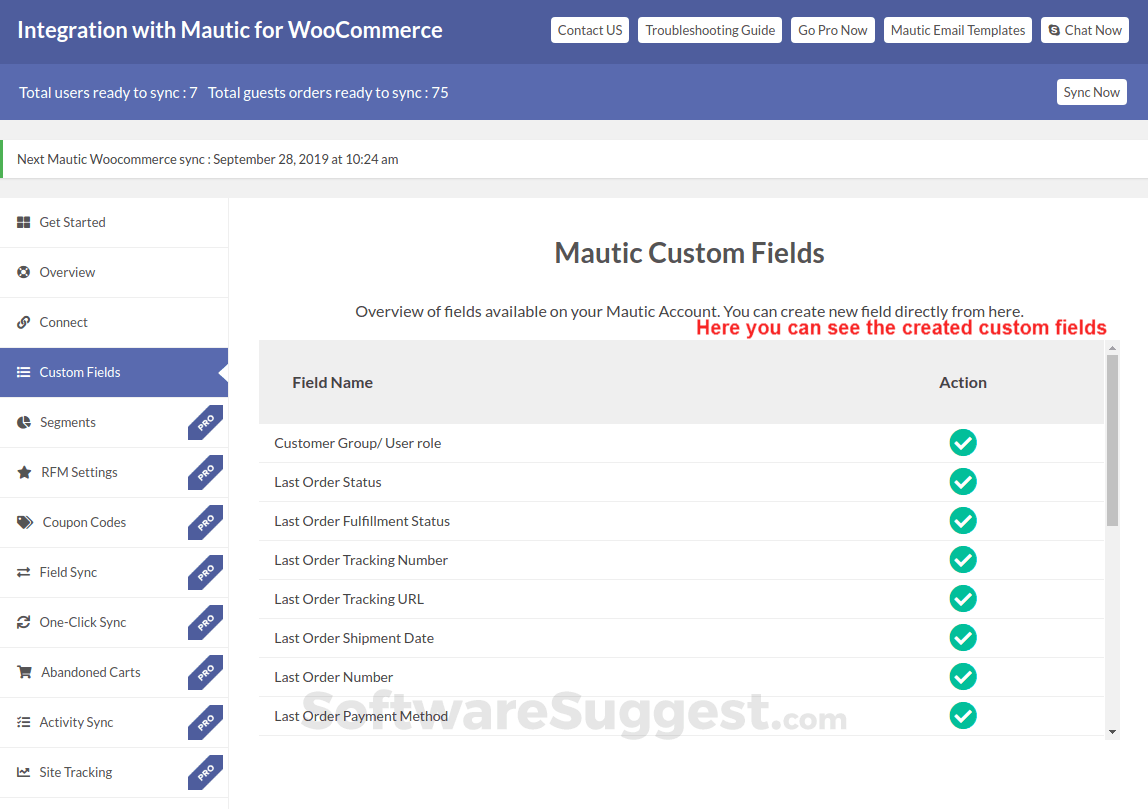Select the Custom Fields menu item
1148x809 pixels.
(x=113, y=372)
